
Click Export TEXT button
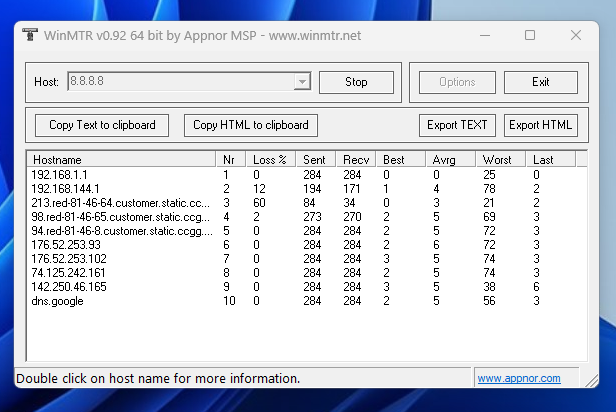pyautogui.click(x=457, y=125)
